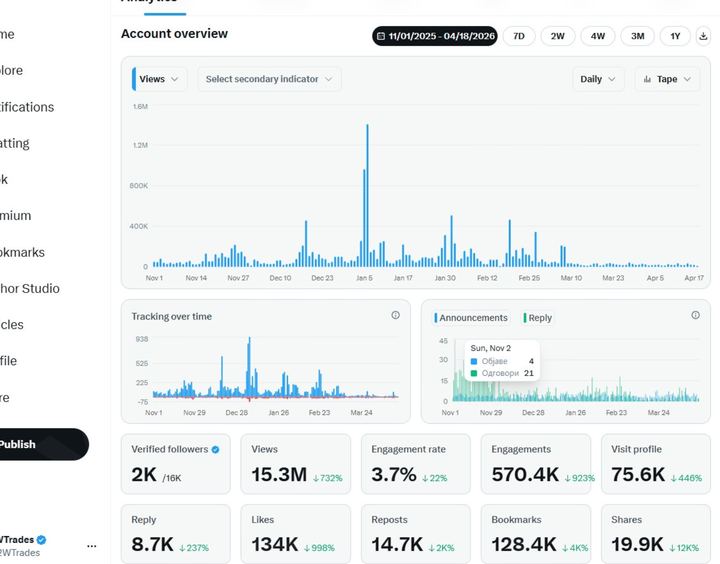
Task: Open the Daily granularity dropdown
Action: pyautogui.click(x=598, y=79)
